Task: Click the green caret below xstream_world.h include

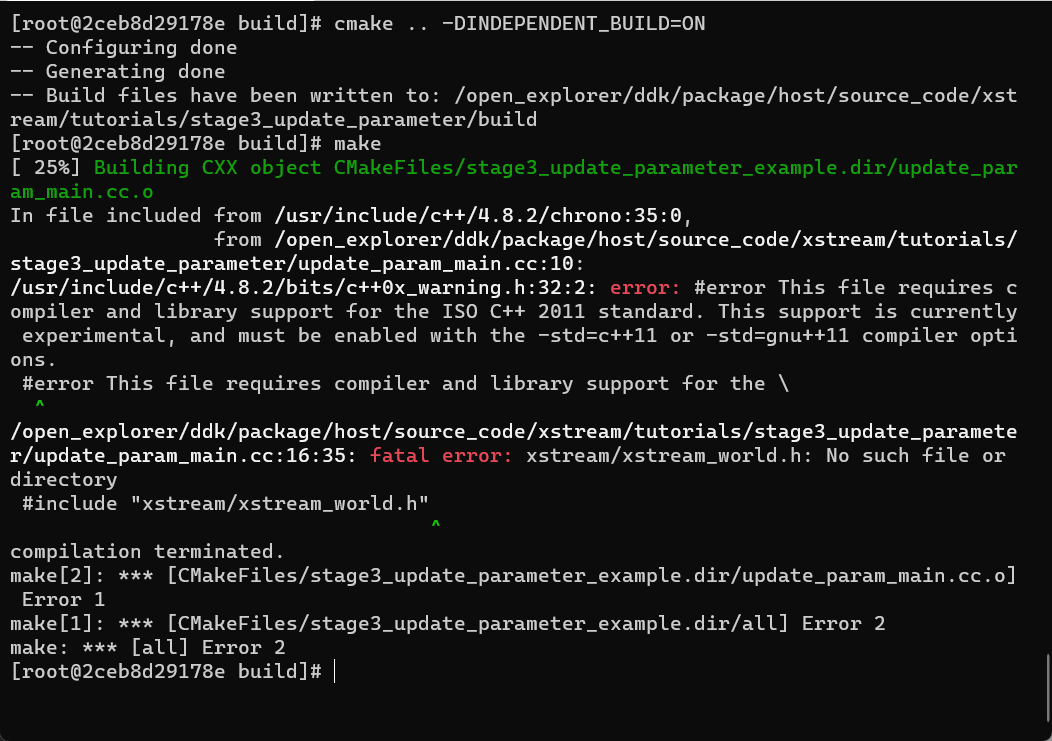Action: pos(435,526)
